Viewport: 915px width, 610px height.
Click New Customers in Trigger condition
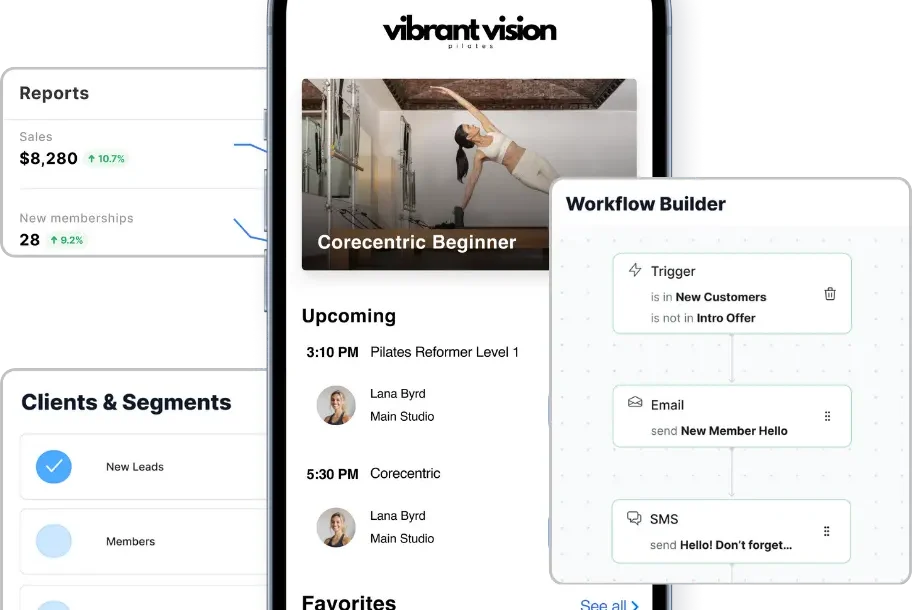pos(721,297)
